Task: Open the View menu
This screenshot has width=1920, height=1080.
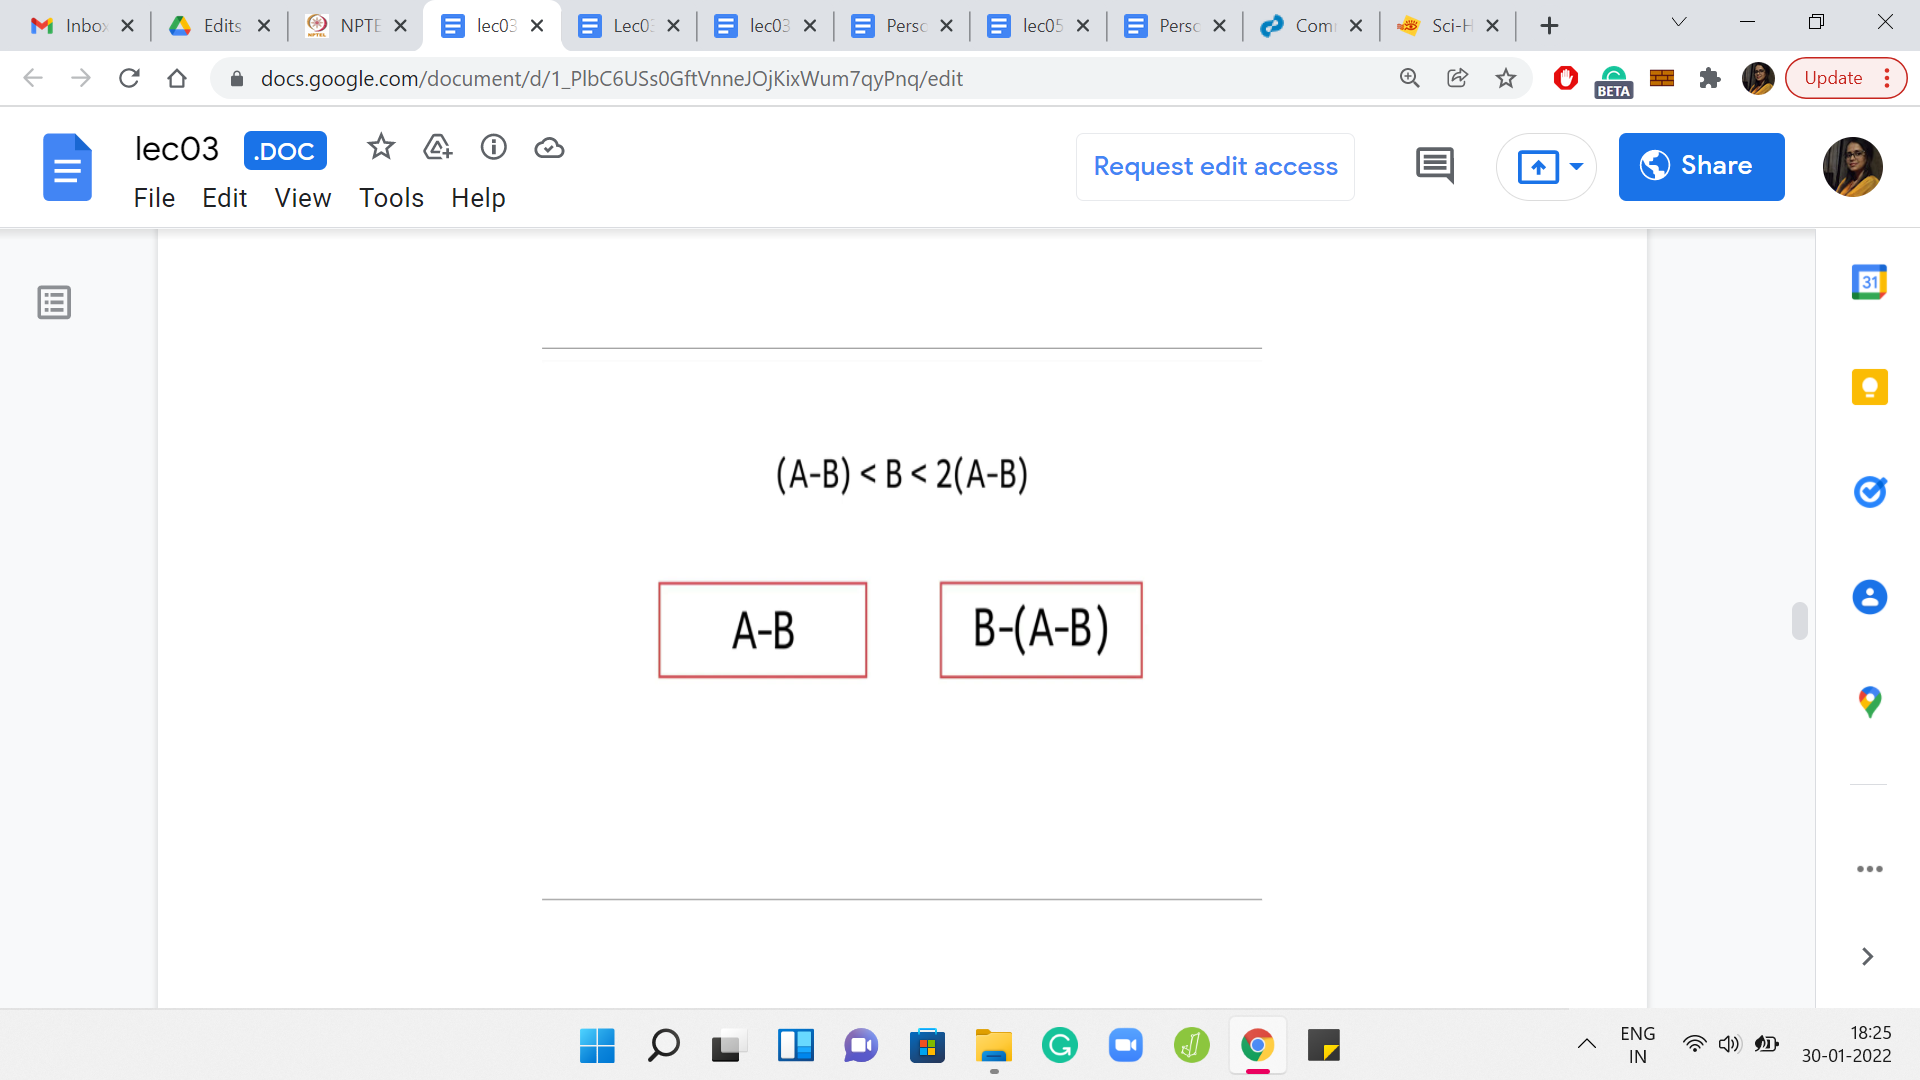Action: [x=302, y=198]
